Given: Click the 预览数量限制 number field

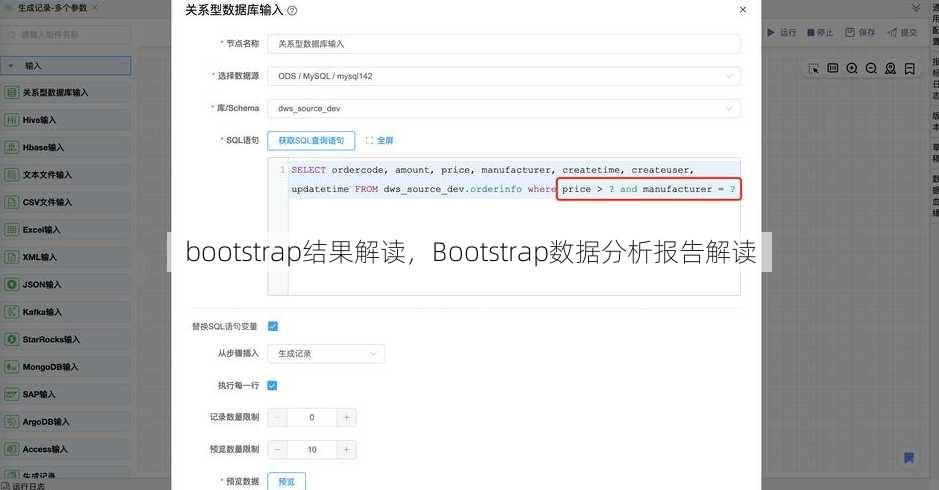Looking at the screenshot, I should coord(311,449).
